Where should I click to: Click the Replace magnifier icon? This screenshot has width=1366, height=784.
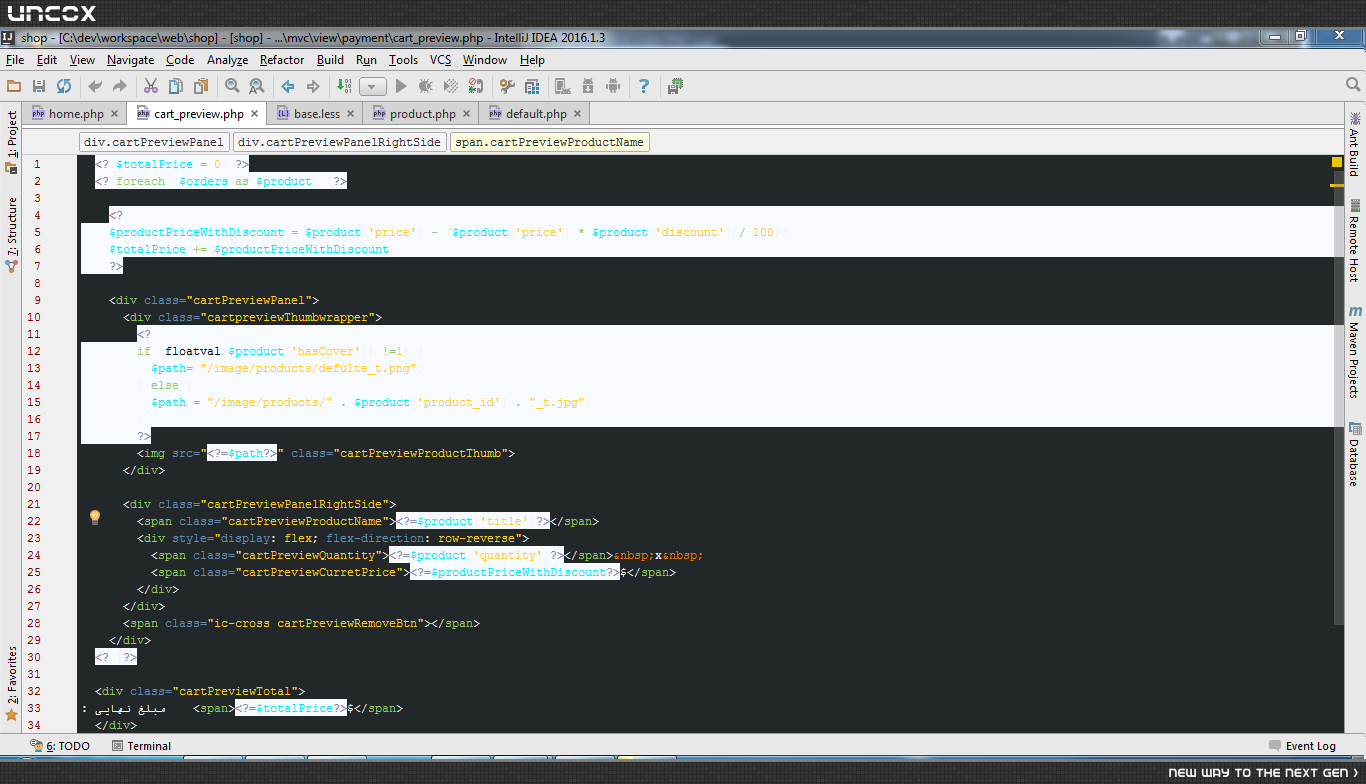257,87
